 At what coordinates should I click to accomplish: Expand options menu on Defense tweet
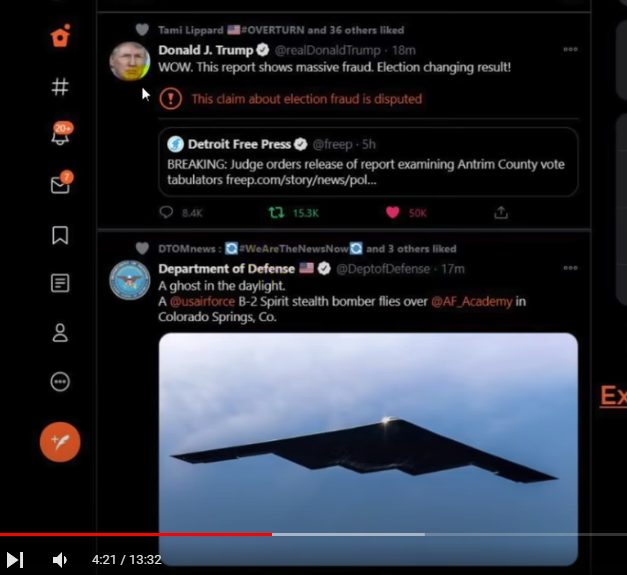point(570,268)
